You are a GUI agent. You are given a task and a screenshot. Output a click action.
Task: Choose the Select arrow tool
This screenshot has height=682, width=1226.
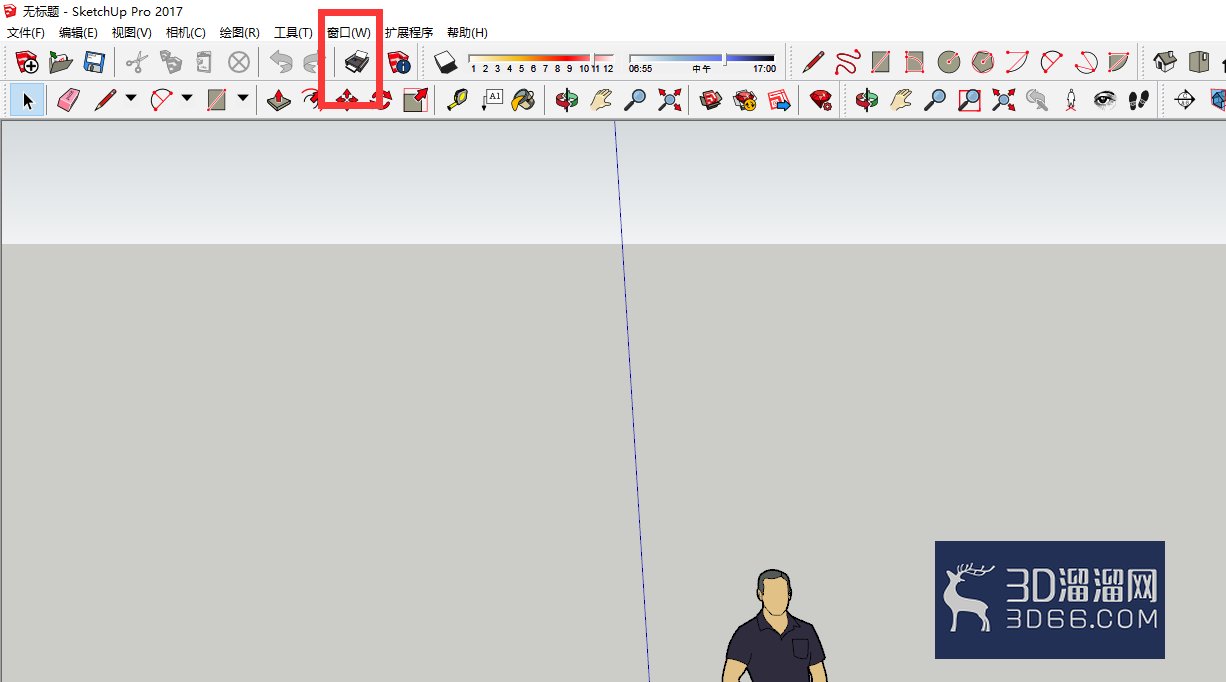tap(28, 100)
